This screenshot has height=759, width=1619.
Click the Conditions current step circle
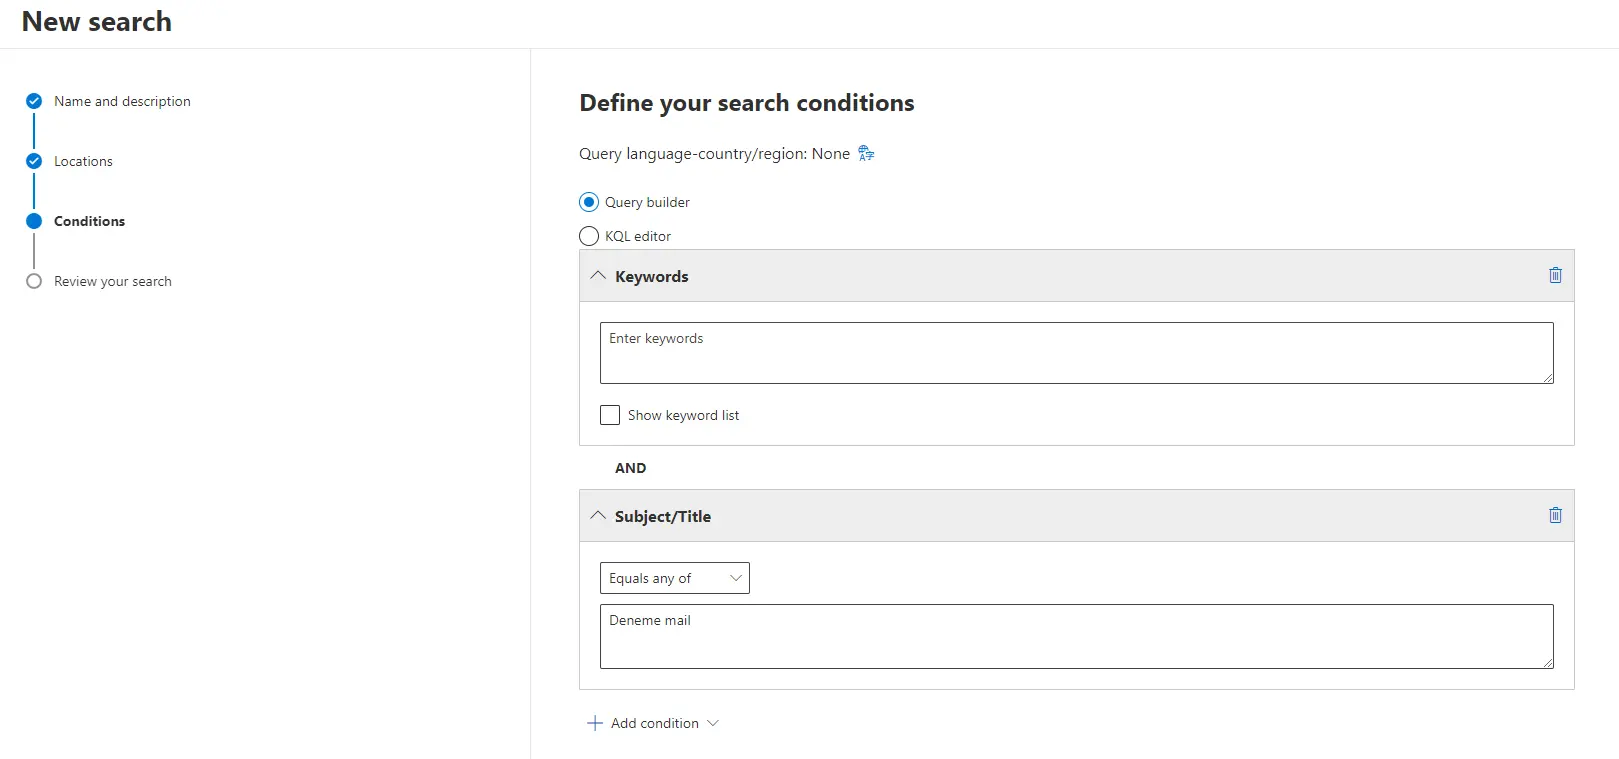(34, 221)
